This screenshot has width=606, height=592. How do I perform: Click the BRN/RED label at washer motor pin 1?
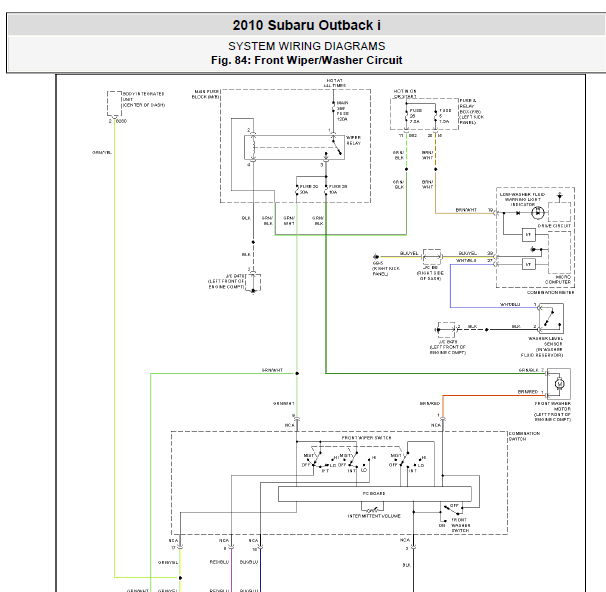coord(528,392)
